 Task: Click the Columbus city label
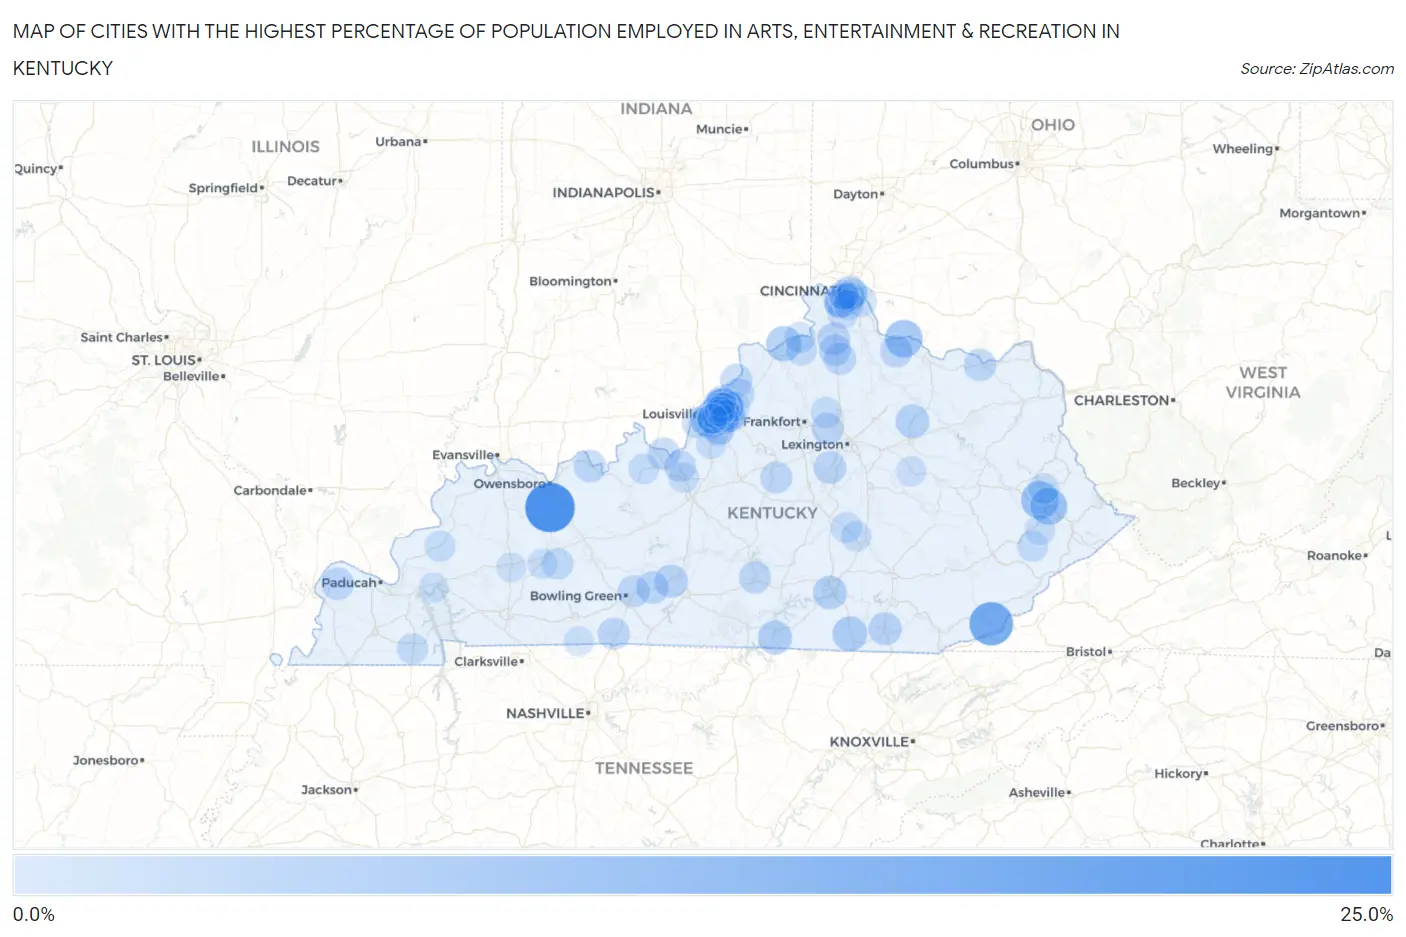(982, 164)
